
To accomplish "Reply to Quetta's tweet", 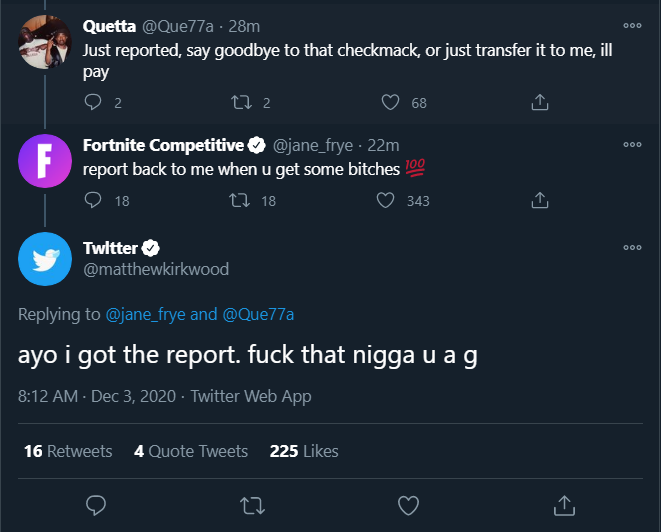I will (x=93, y=102).
